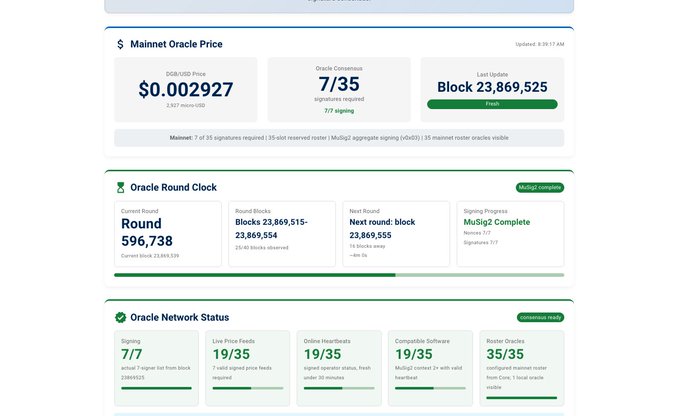Click the "Updated: 8:39:17 AM" timestamp
Screen dimensions: 680x416
coord(539,44)
